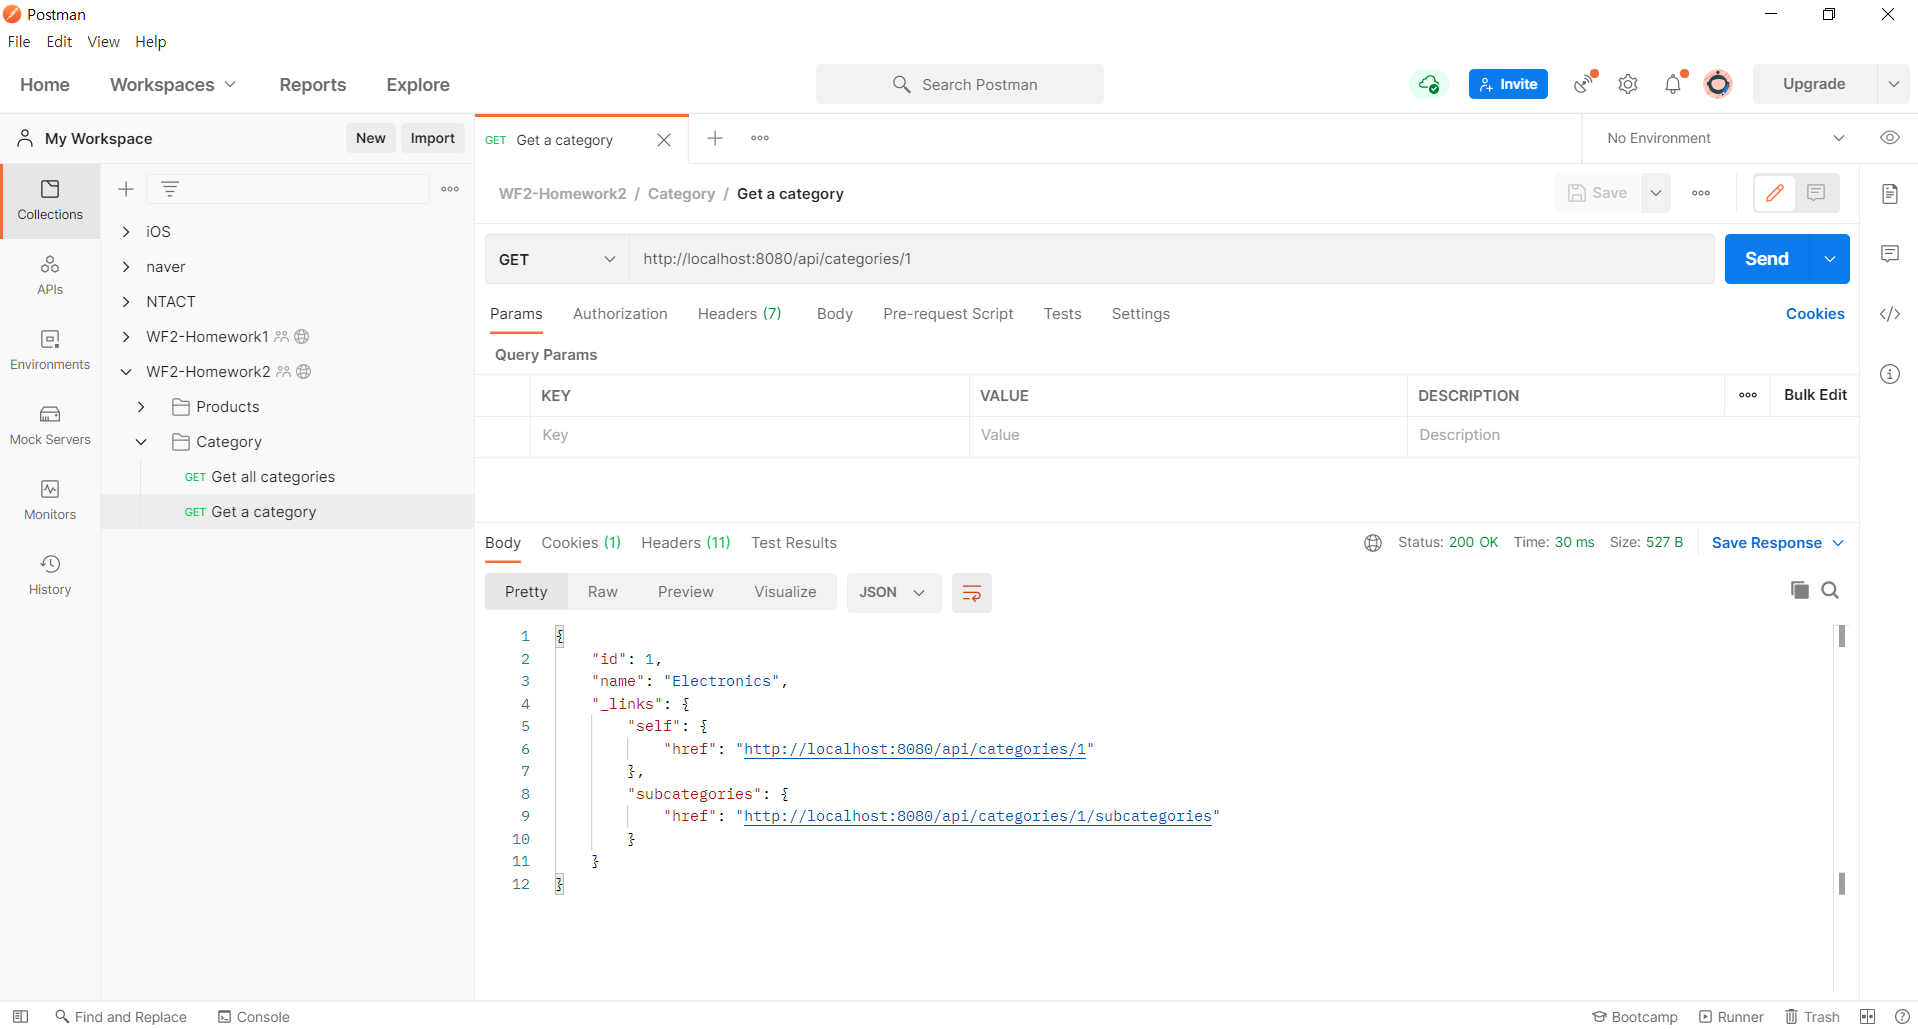Expand the iOS collection
The width and height of the screenshot is (1918, 1029).
click(x=126, y=232)
